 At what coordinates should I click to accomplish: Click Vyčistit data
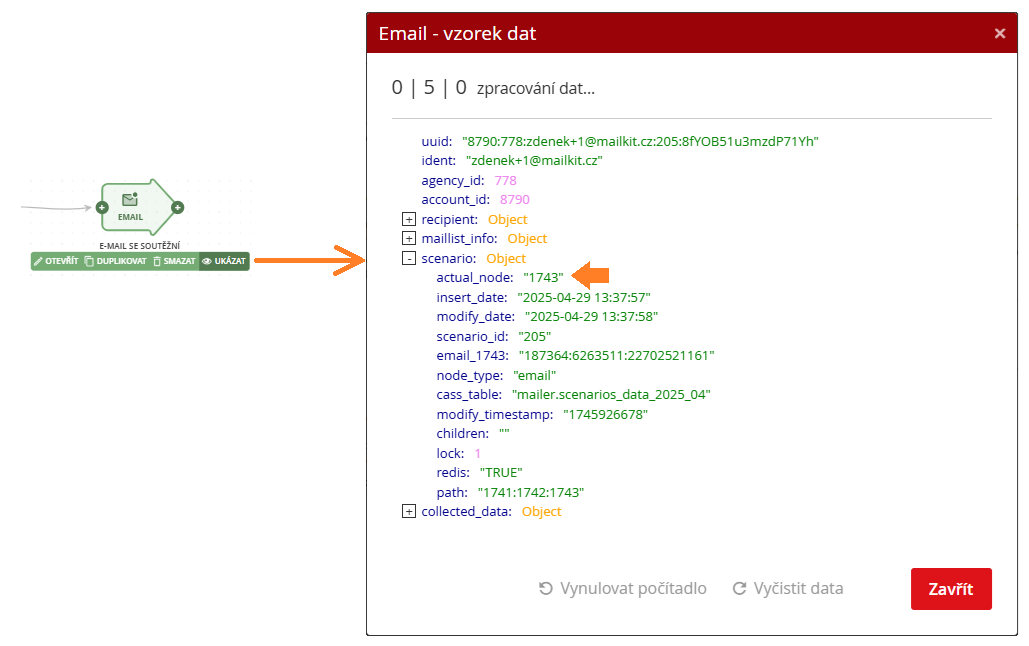[x=788, y=588]
